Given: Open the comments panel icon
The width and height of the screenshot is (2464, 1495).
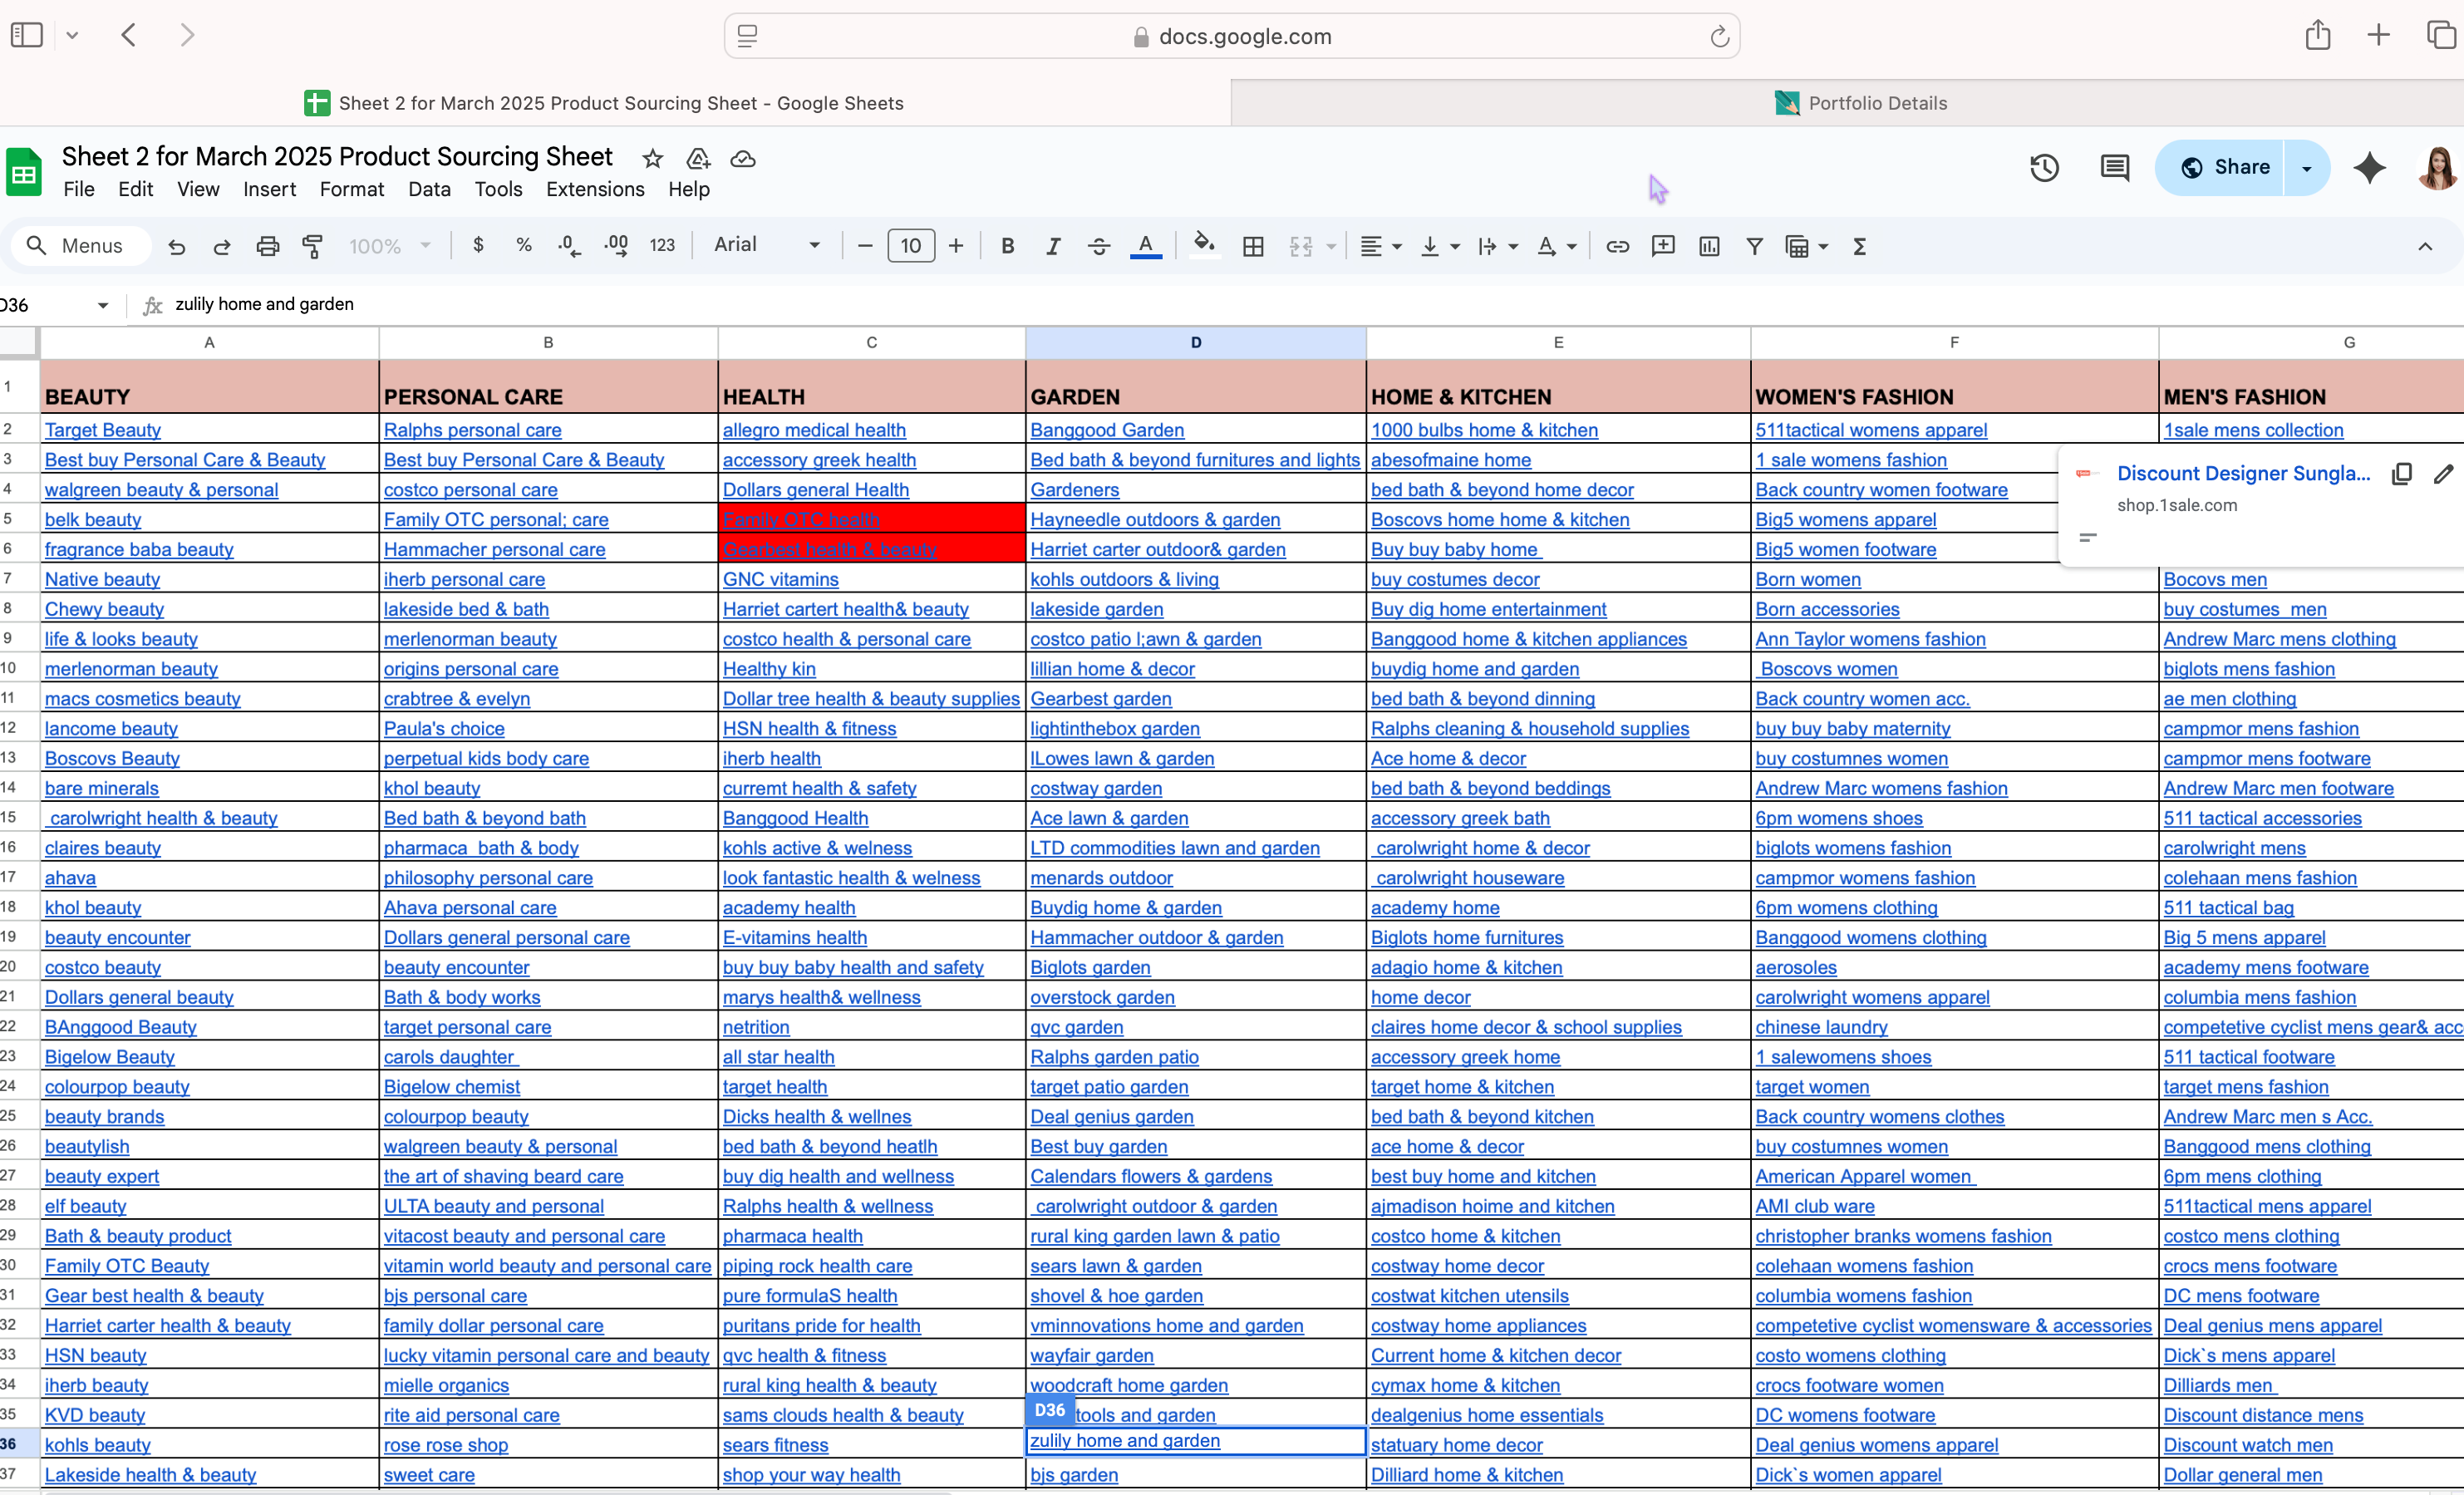Looking at the screenshot, I should click(x=2114, y=167).
